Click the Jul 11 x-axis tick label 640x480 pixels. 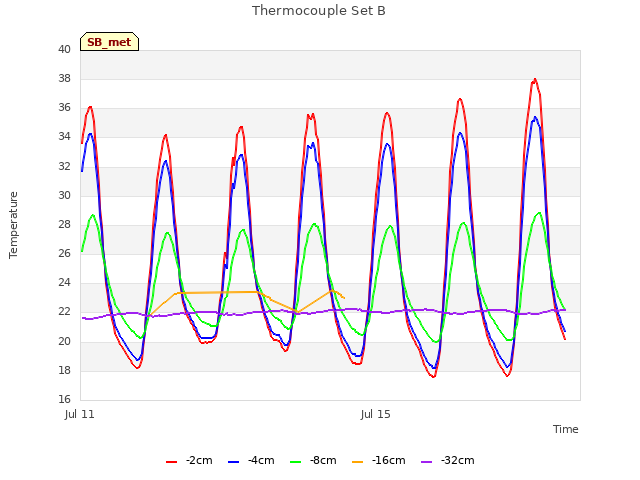[80, 414]
